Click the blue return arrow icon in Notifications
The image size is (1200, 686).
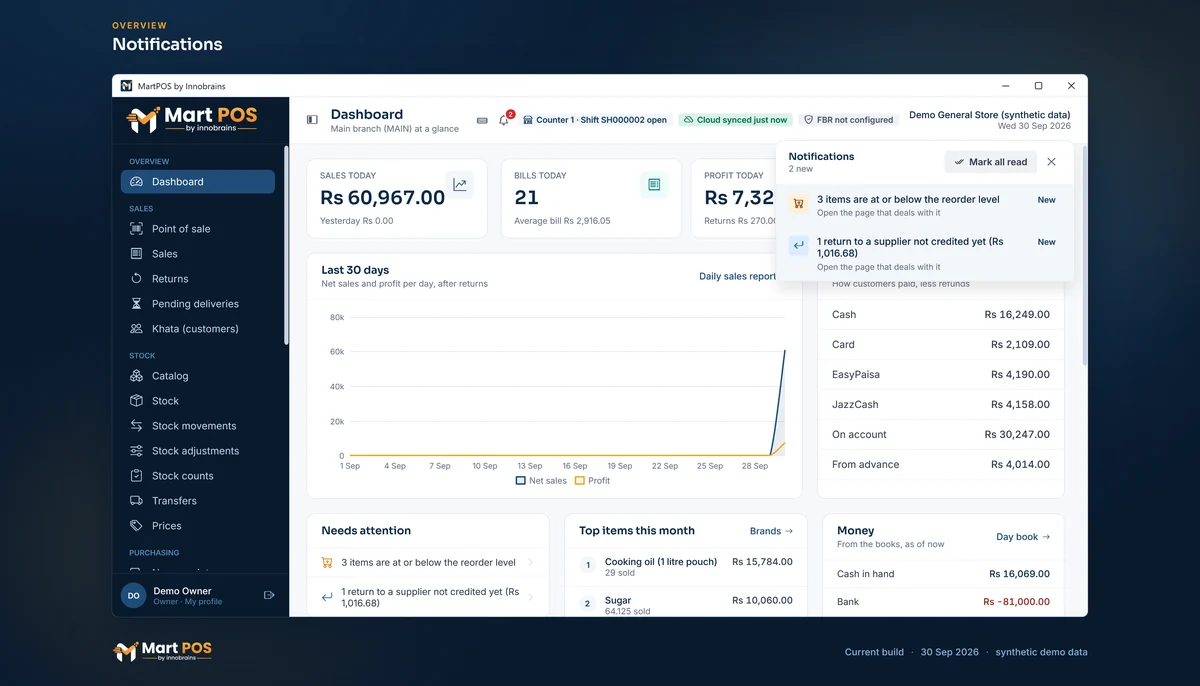tap(798, 245)
